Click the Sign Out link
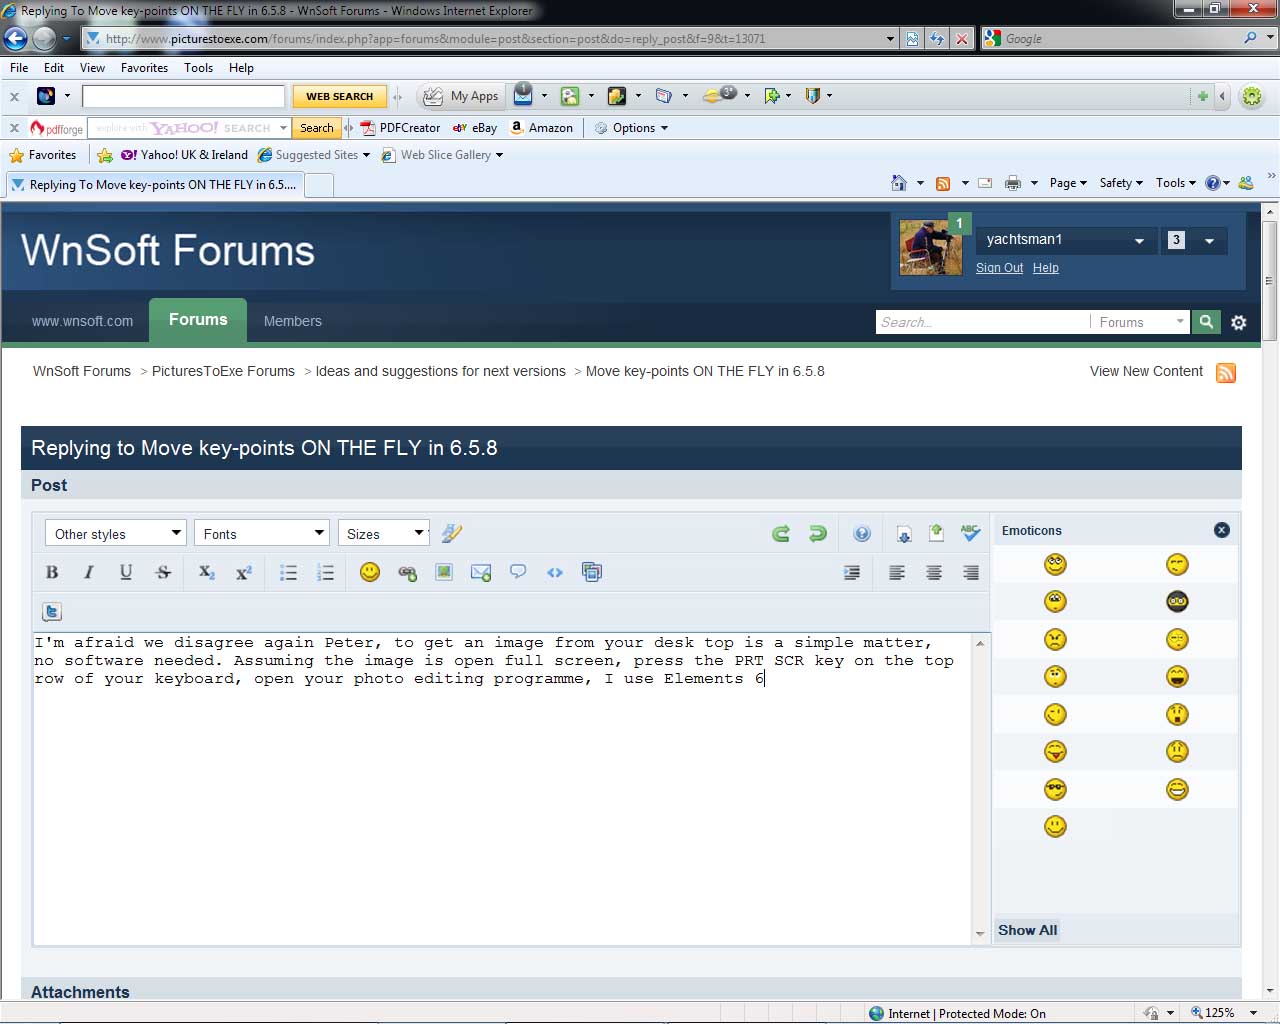The width and height of the screenshot is (1280, 1024). 999,268
